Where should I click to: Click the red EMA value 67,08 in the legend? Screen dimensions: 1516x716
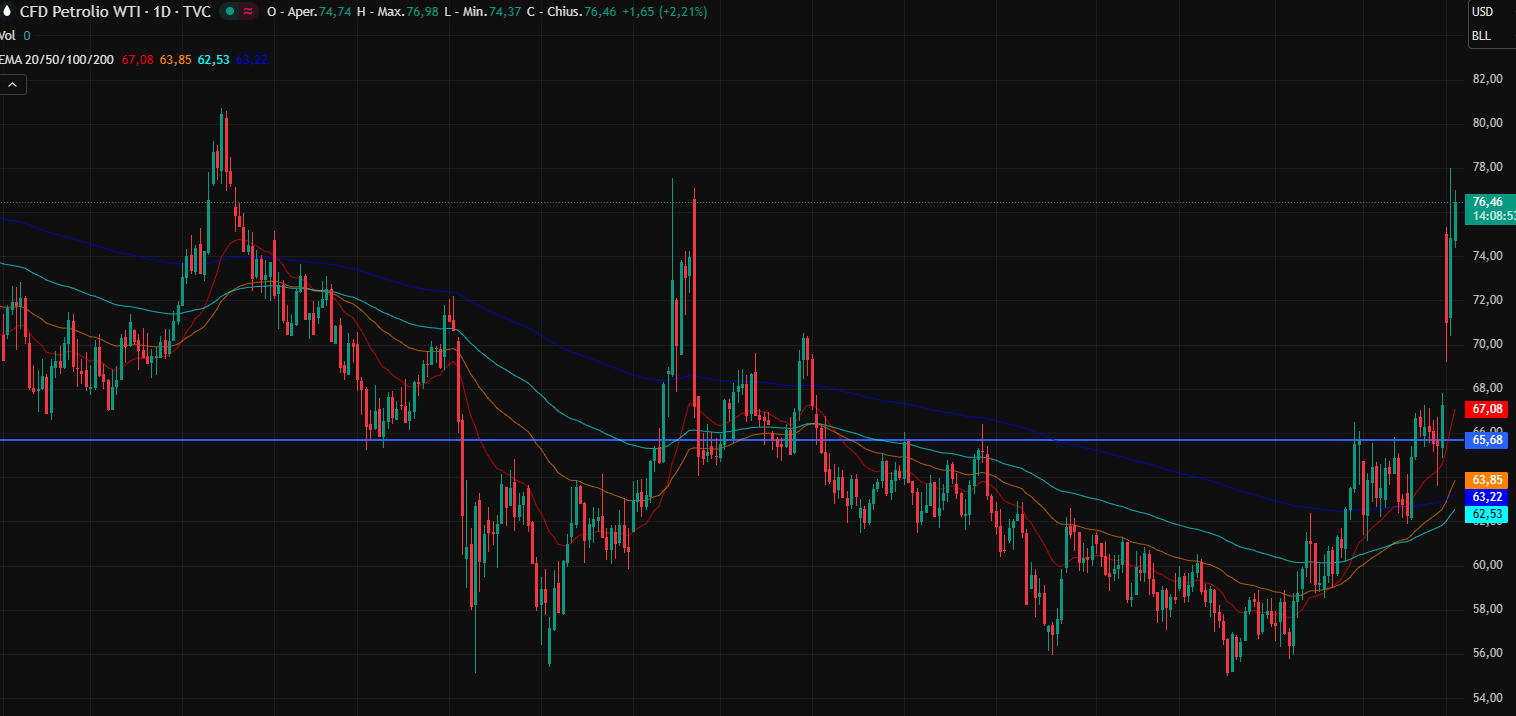(x=138, y=60)
